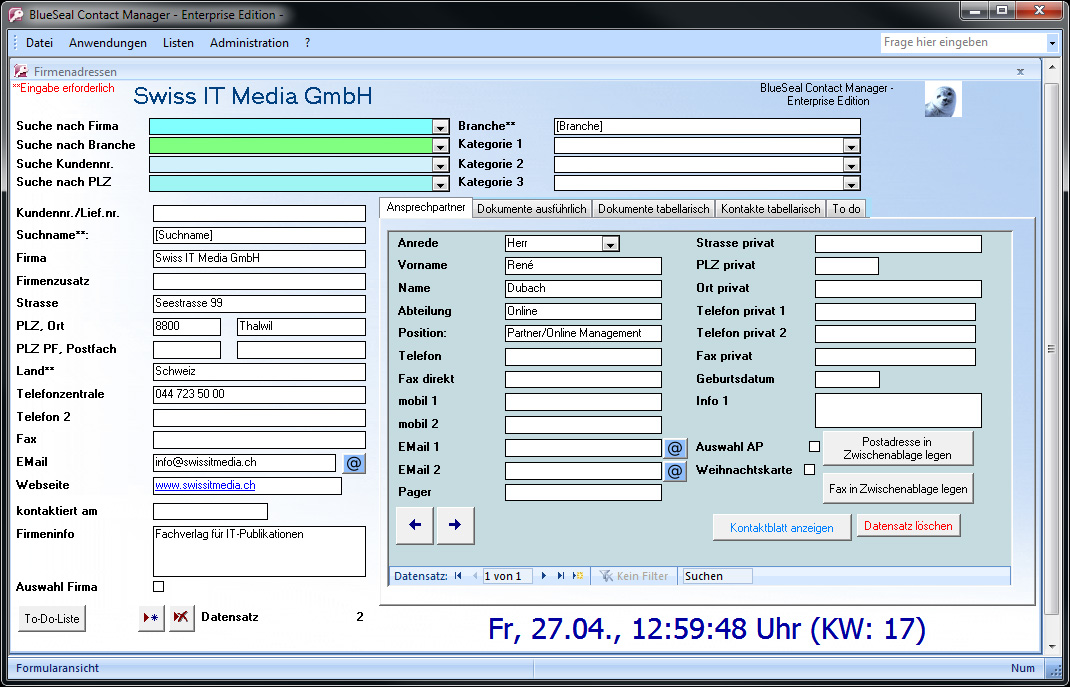
Task: Open the Suche nach Branche dropdown
Action: pos(441,146)
